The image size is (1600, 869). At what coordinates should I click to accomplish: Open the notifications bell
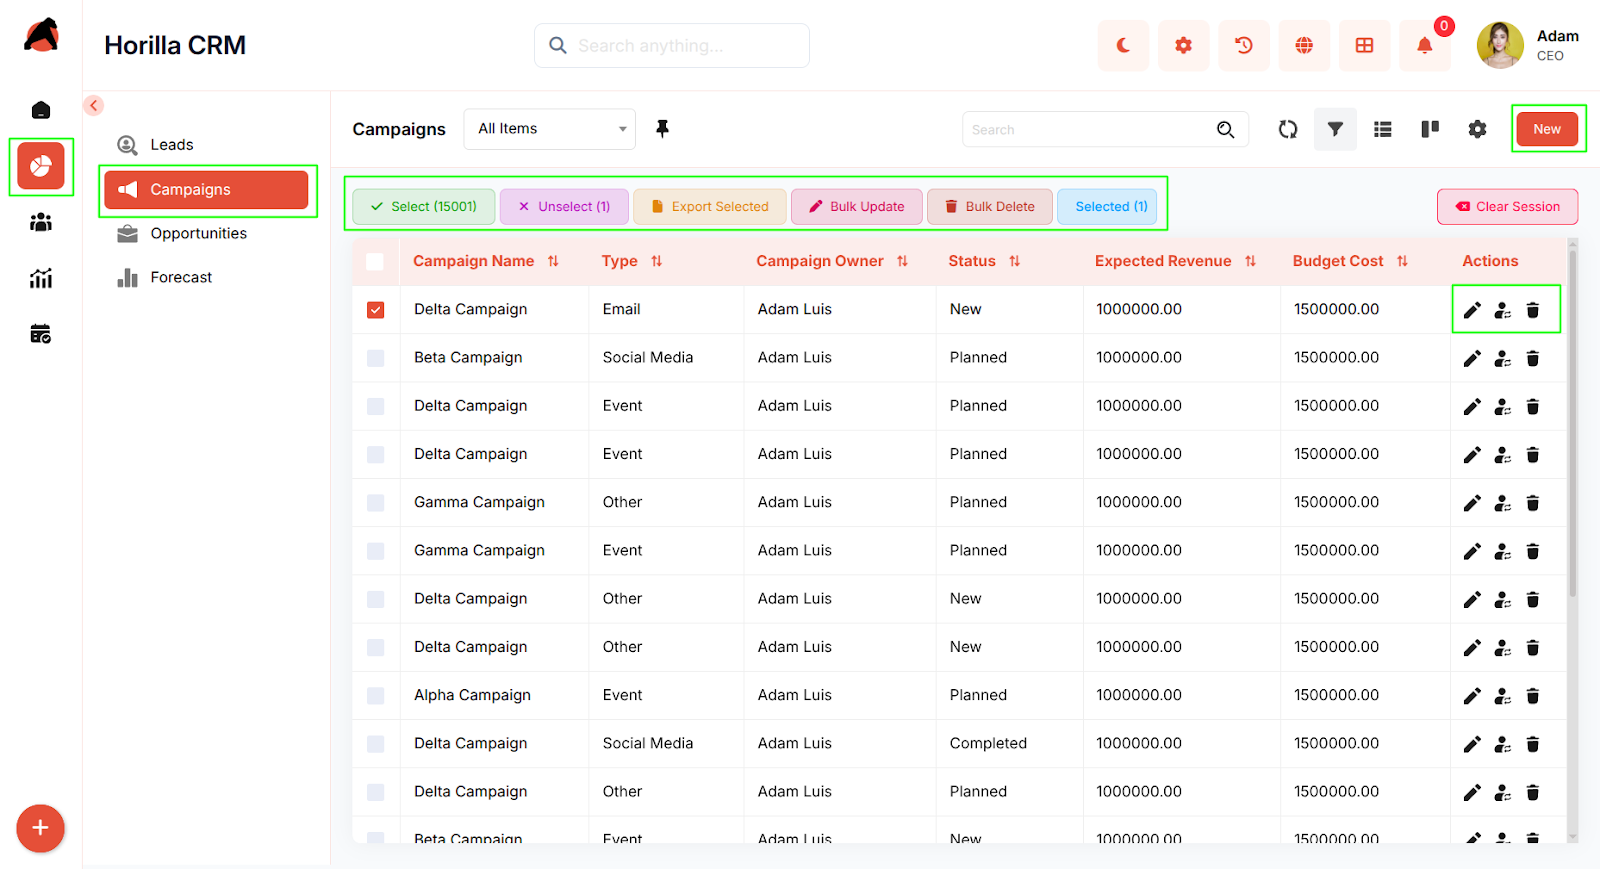click(1424, 46)
